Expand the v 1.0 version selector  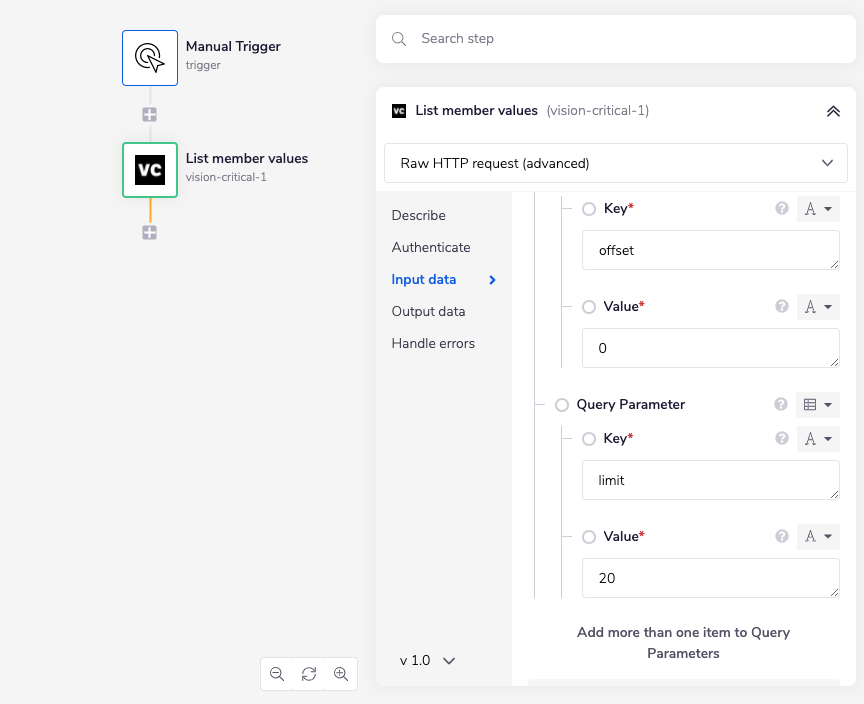tap(428, 661)
